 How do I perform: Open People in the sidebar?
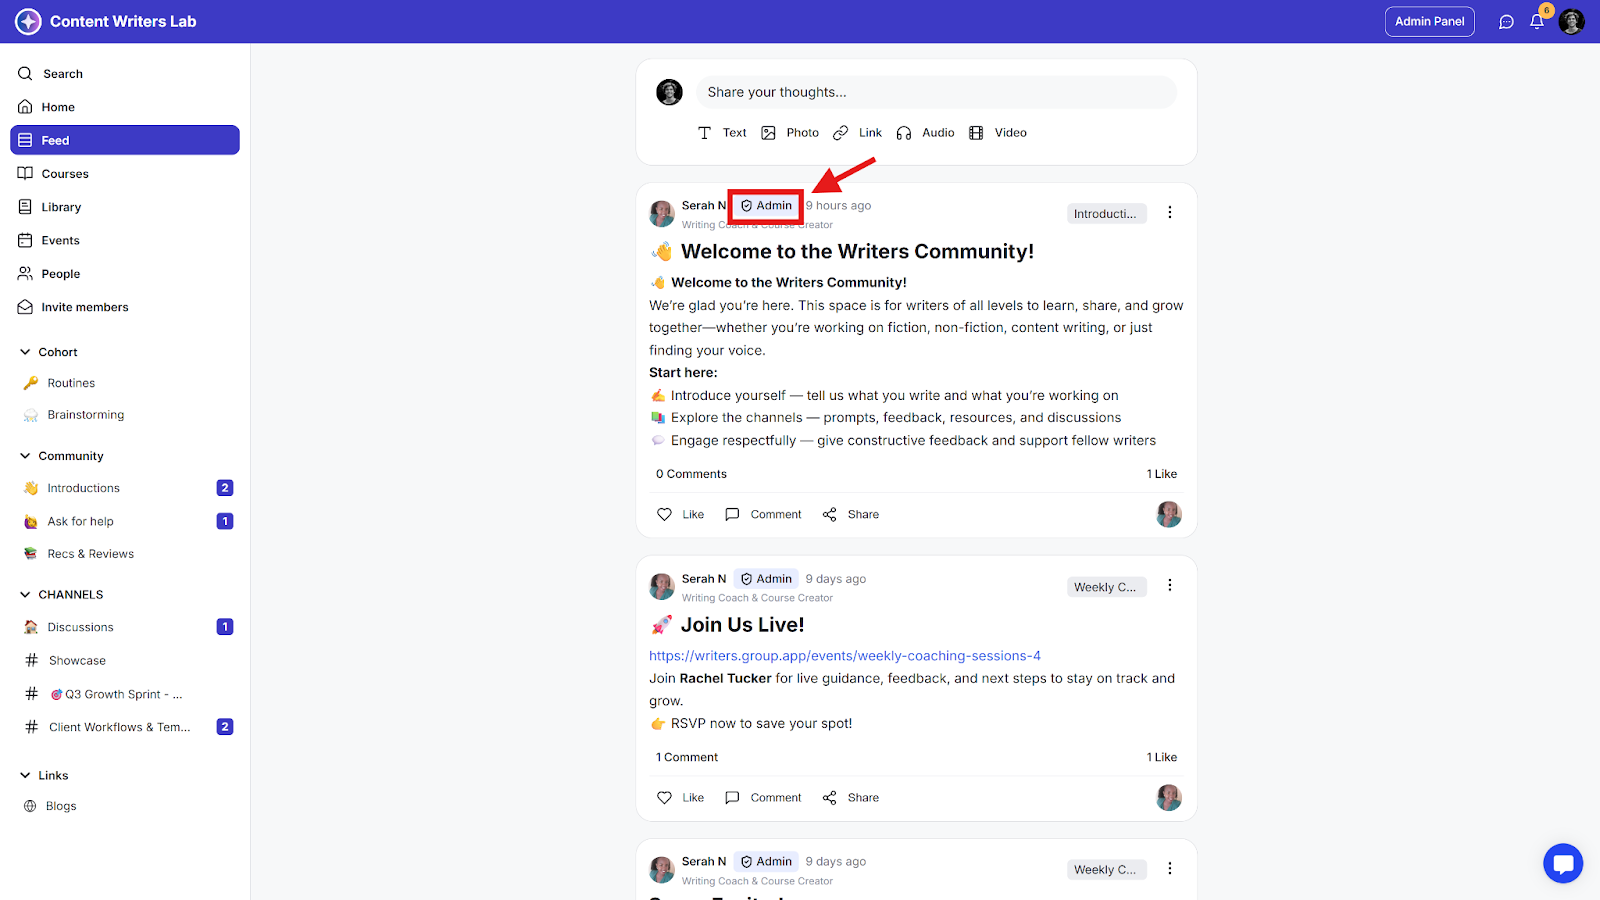click(x=125, y=274)
